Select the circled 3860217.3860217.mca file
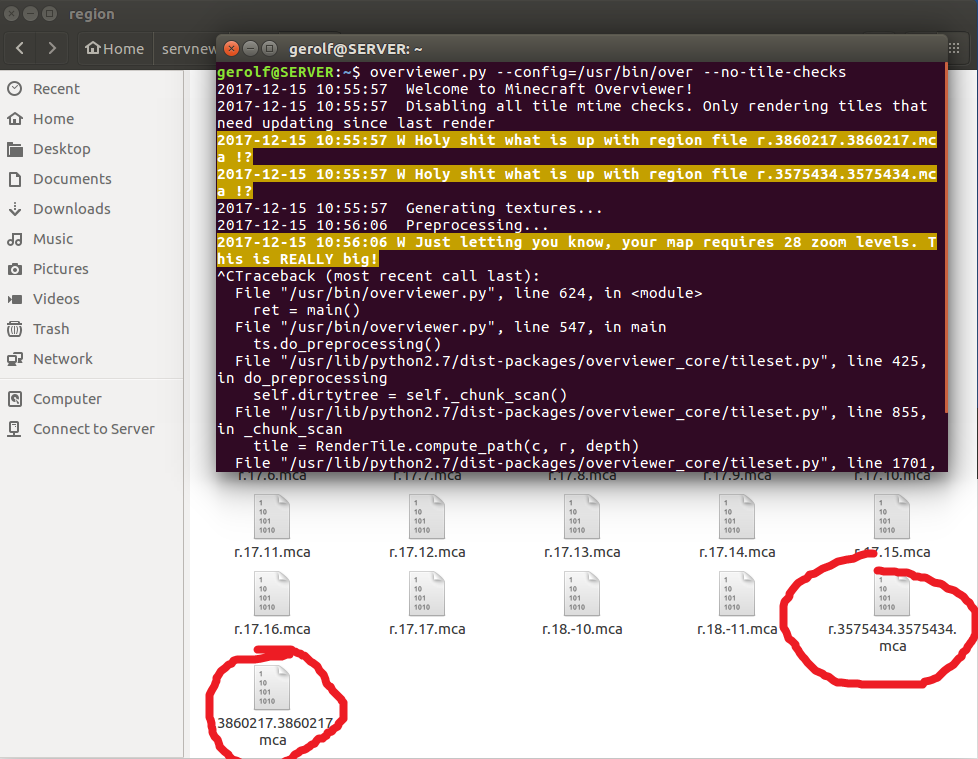Screen dimensions: 978x759 click(x=272, y=687)
